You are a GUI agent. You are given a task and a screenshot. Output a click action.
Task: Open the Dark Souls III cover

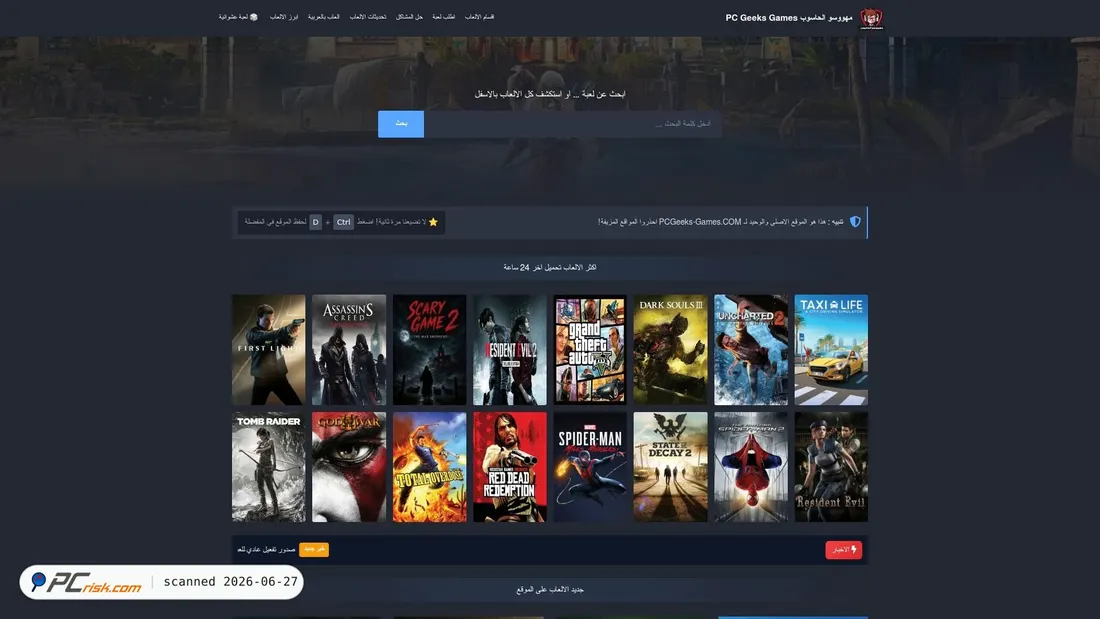click(670, 350)
